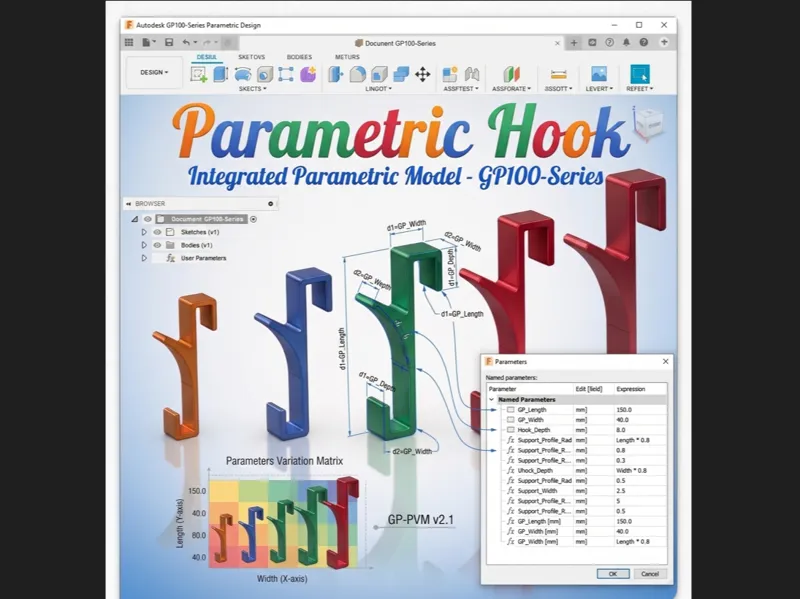Expand the Bodies (v1) tree node
Screen dimensions: 800x599
(144, 245)
